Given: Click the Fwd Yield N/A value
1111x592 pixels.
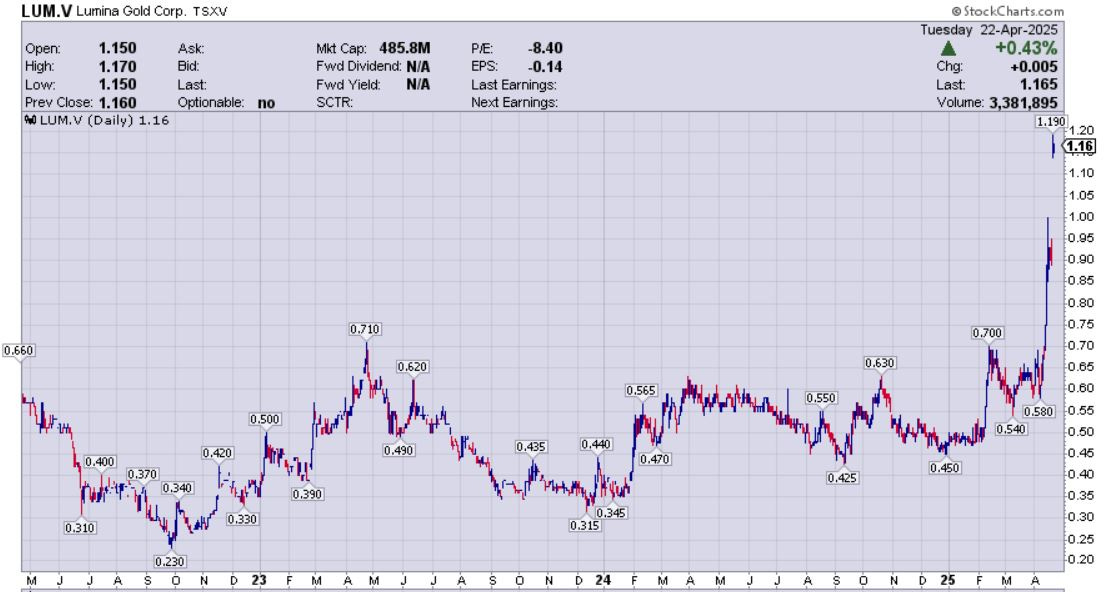Looking at the screenshot, I should (418, 84).
